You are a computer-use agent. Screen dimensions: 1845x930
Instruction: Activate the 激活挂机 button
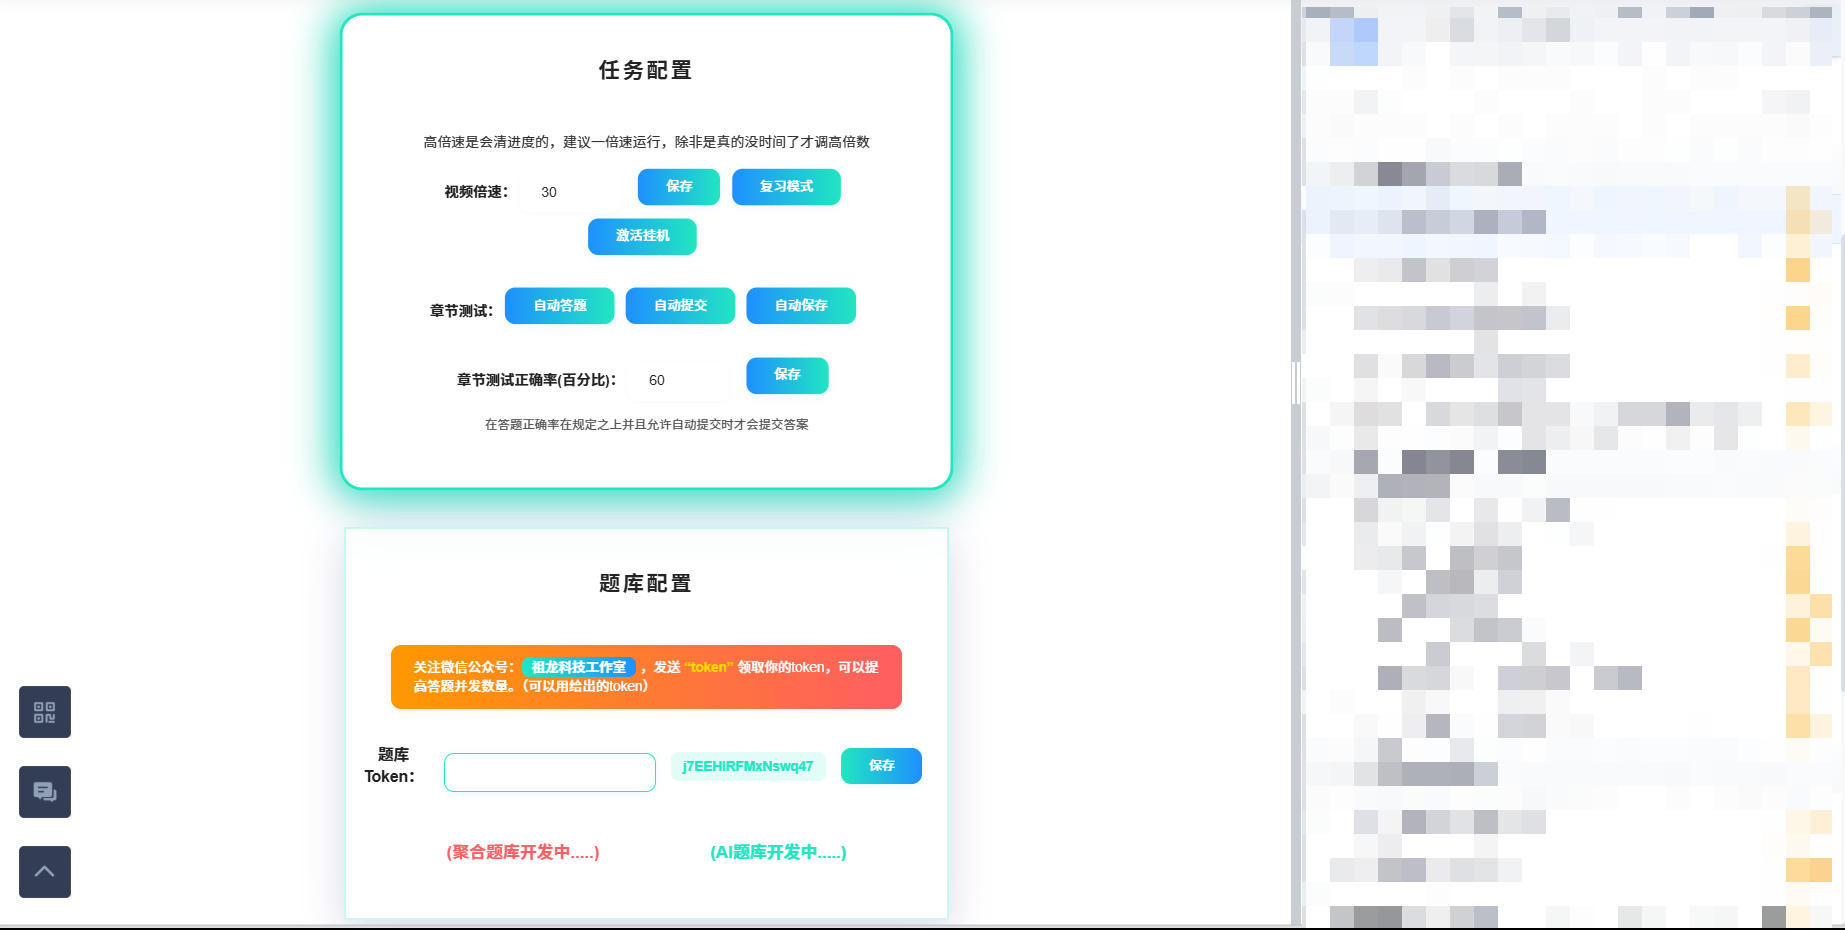tap(642, 236)
